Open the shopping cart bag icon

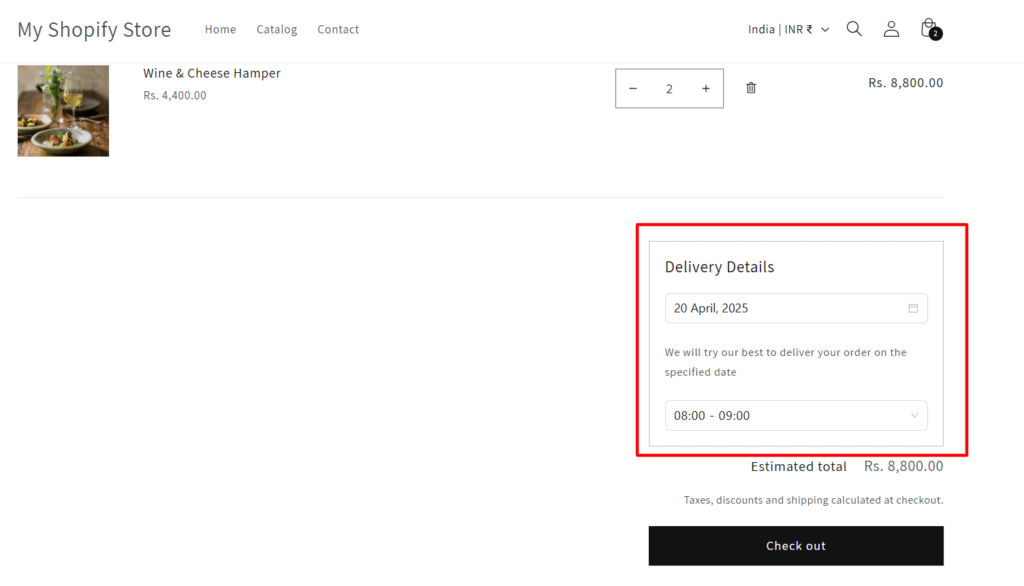(929, 29)
